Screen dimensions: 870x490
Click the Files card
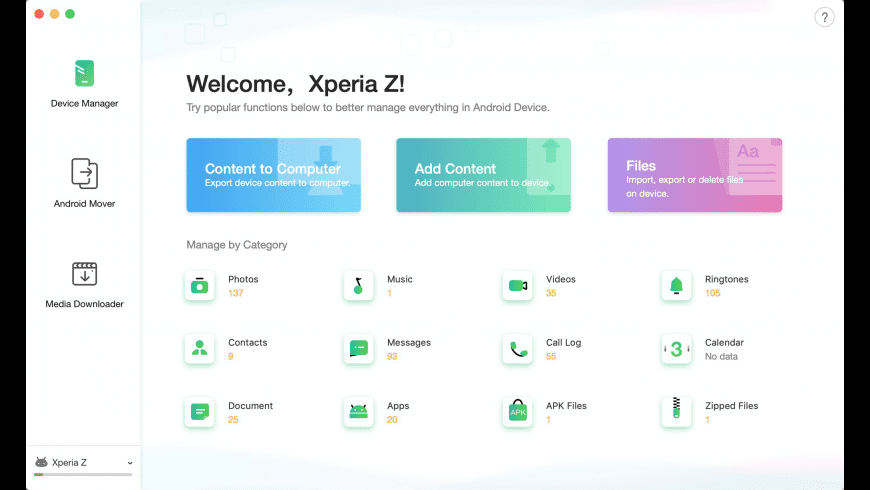pyautogui.click(x=695, y=175)
